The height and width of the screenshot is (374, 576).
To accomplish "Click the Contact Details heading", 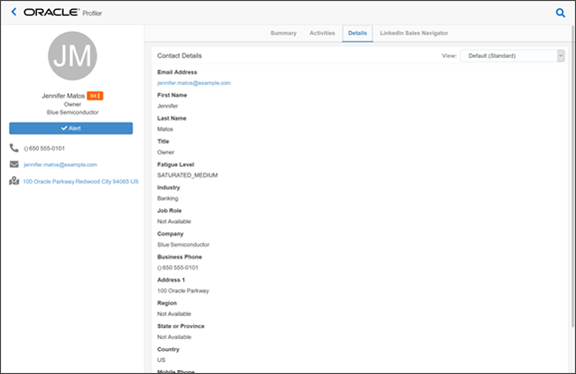I will 179,56.
